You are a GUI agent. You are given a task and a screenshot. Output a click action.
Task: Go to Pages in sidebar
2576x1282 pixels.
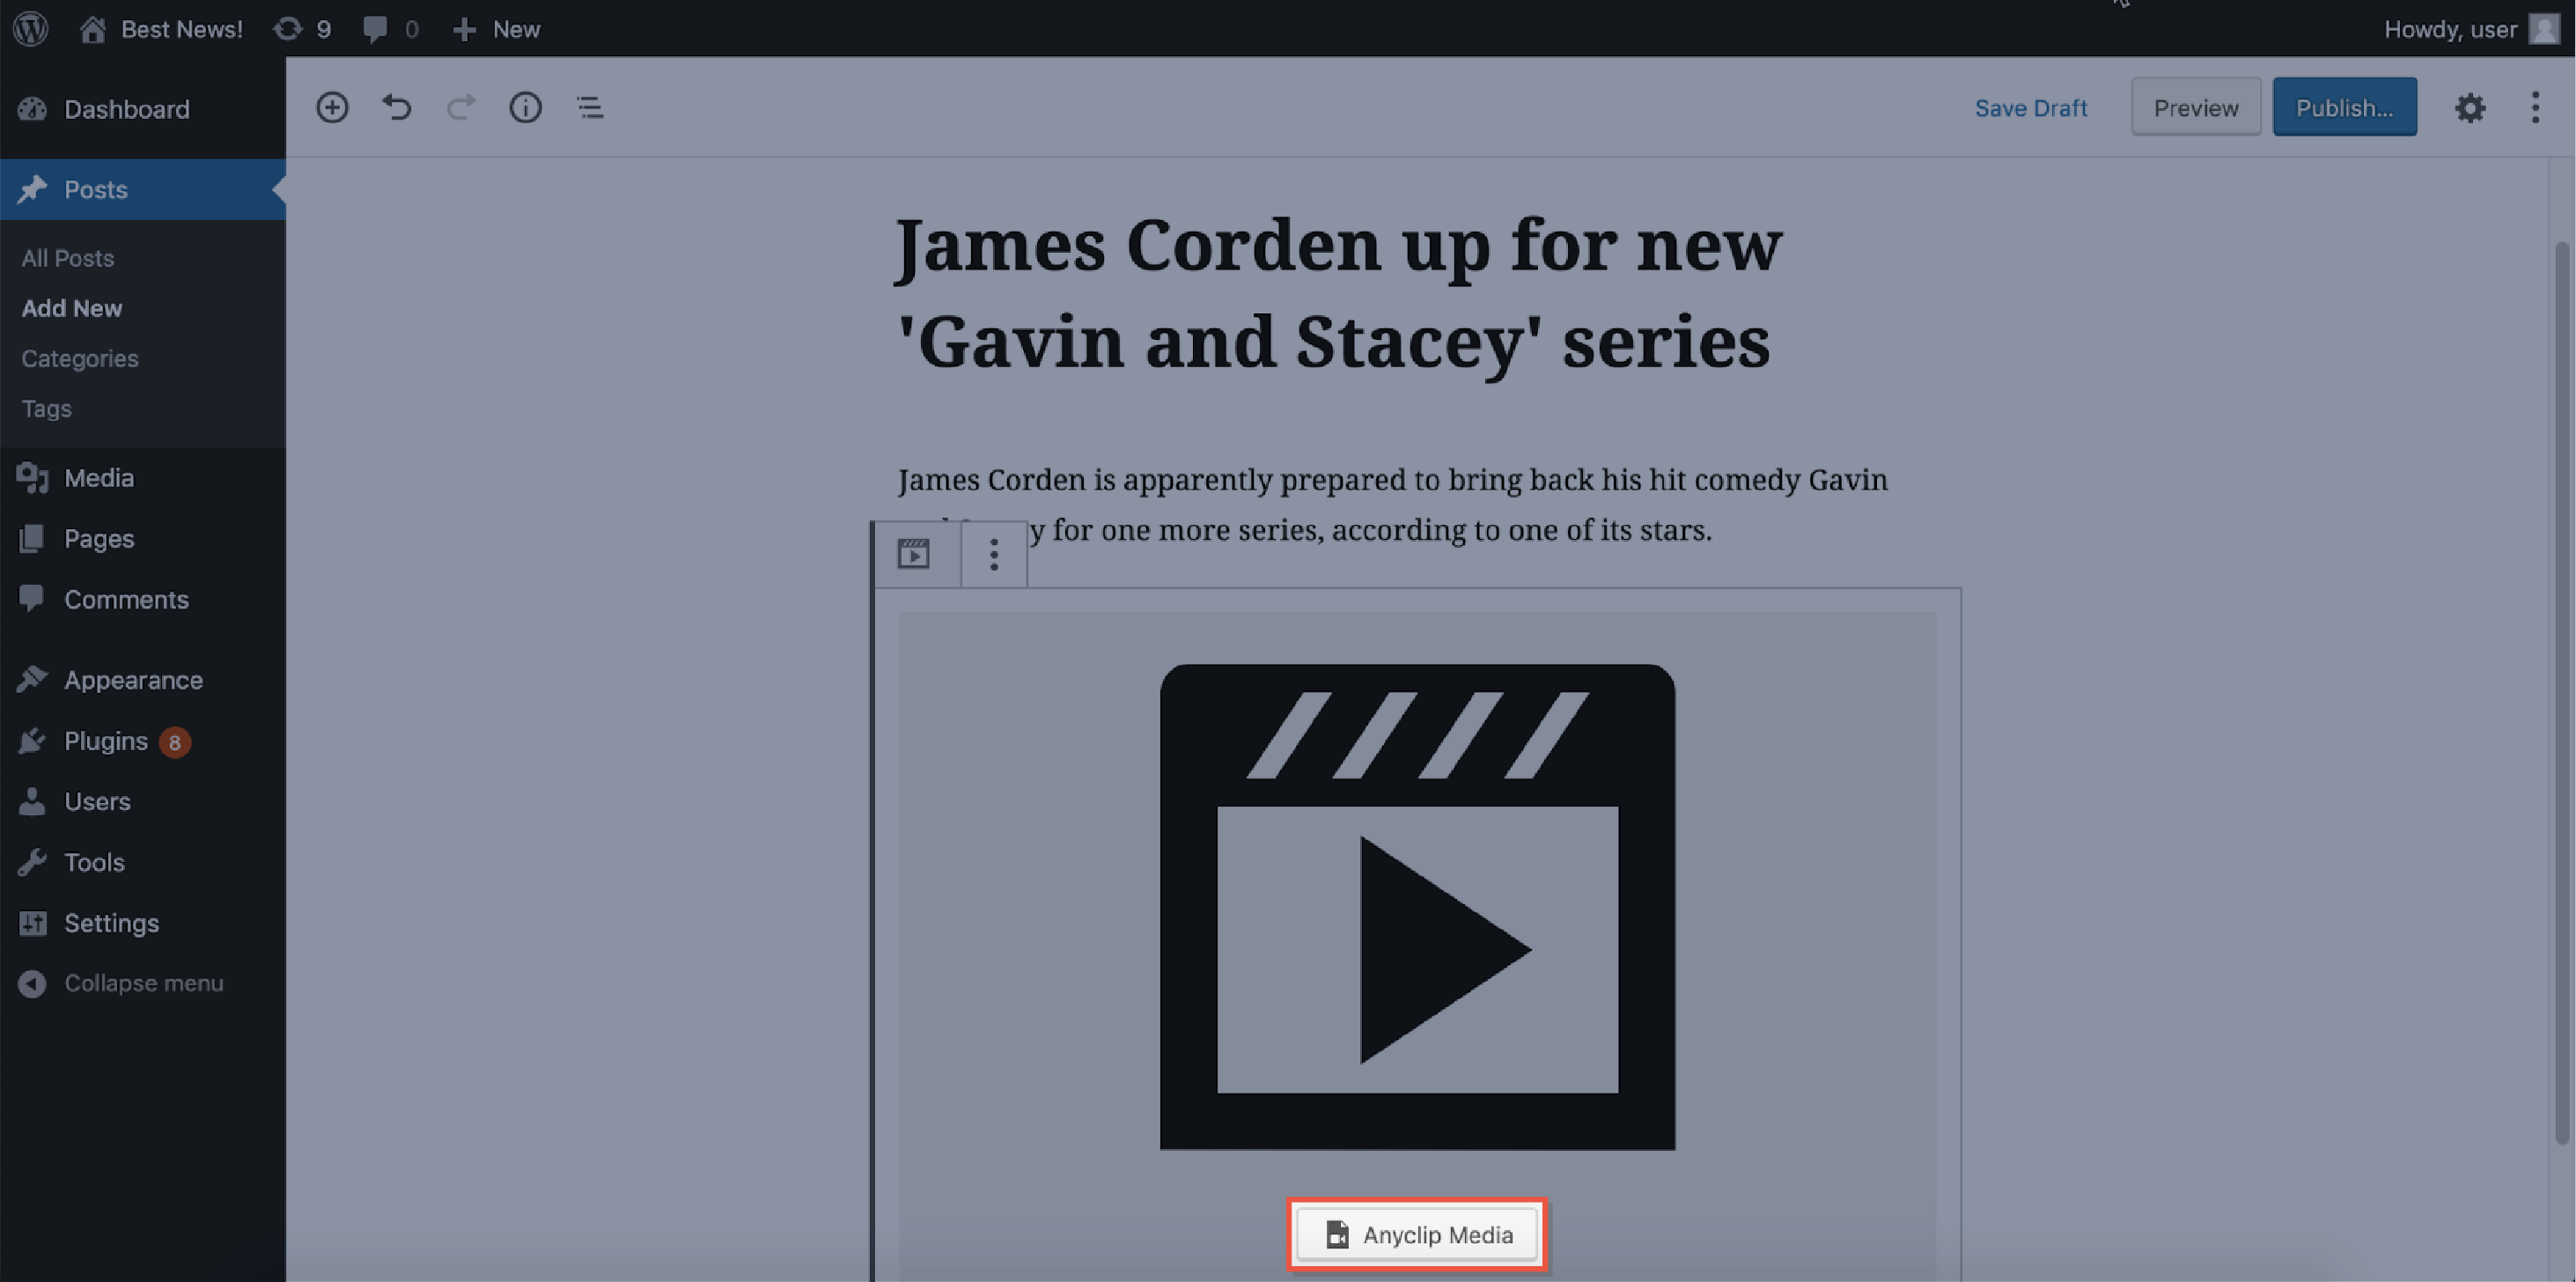[x=99, y=539]
